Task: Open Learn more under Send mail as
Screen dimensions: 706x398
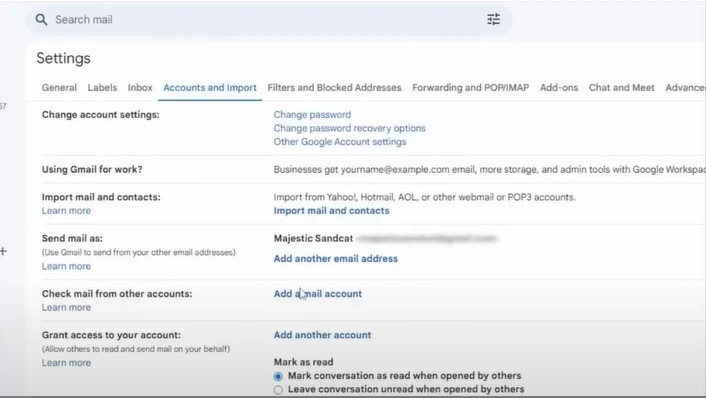Action: coord(66,266)
